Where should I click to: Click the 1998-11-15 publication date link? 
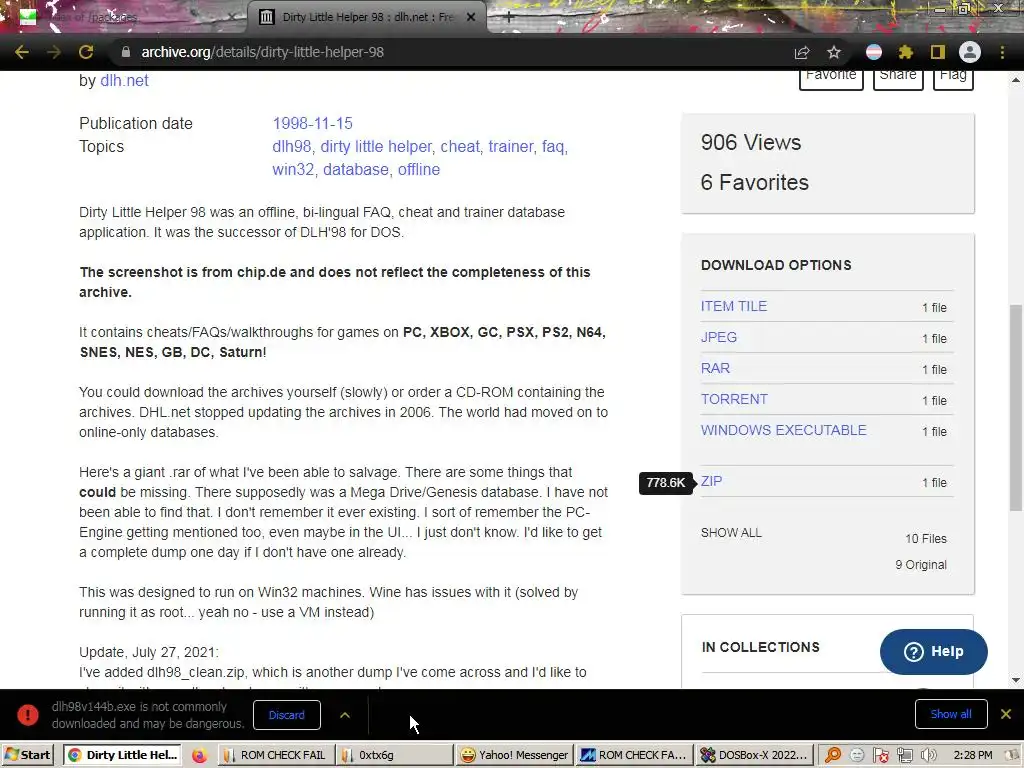coord(312,123)
